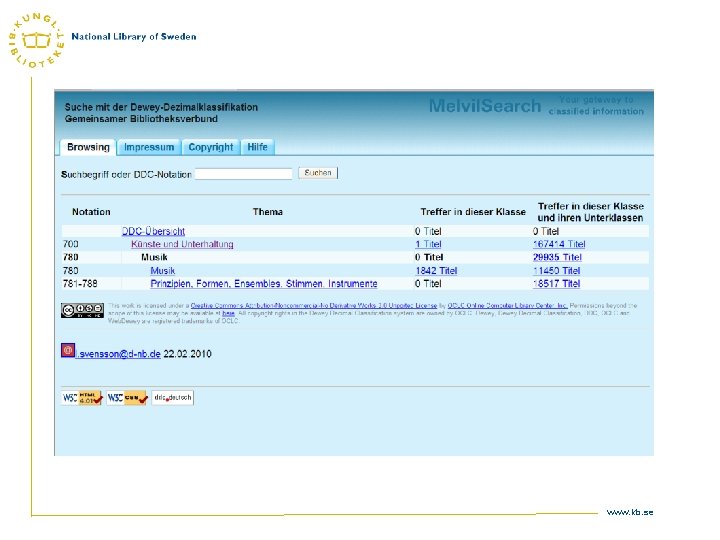Image resolution: width=720 pixels, height=540 pixels.
Task: Click the Treffer in dieser Klasse header
Action: pyautogui.click(x=473, y=212)
